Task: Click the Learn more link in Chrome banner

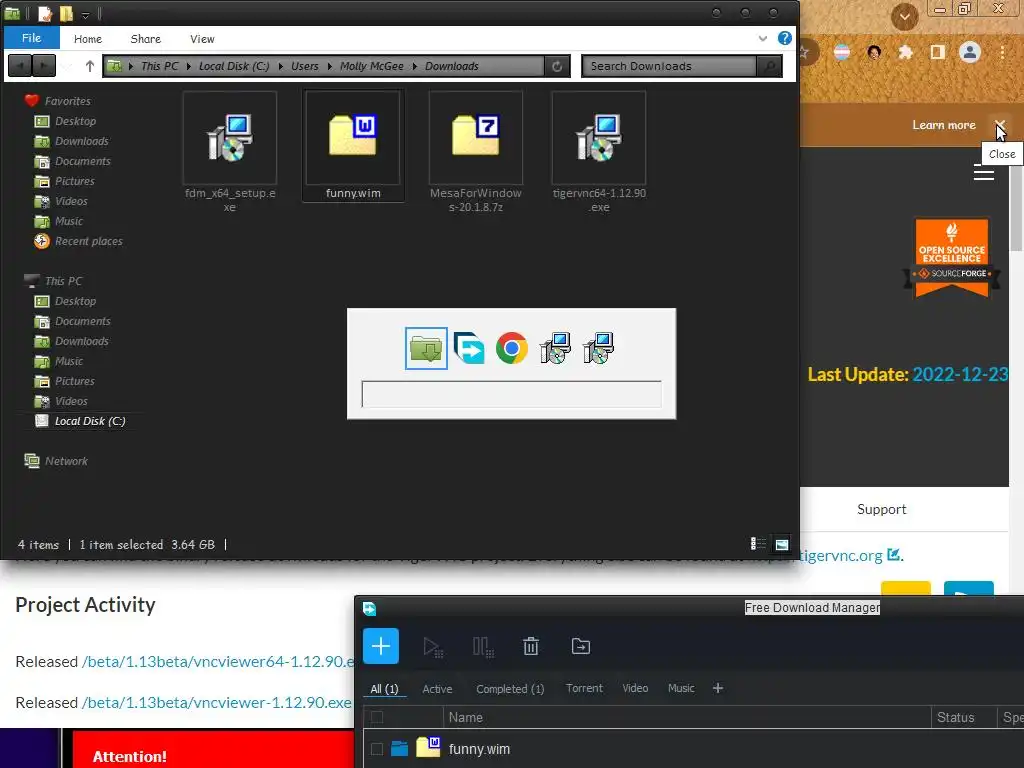Action: point(944,125)
